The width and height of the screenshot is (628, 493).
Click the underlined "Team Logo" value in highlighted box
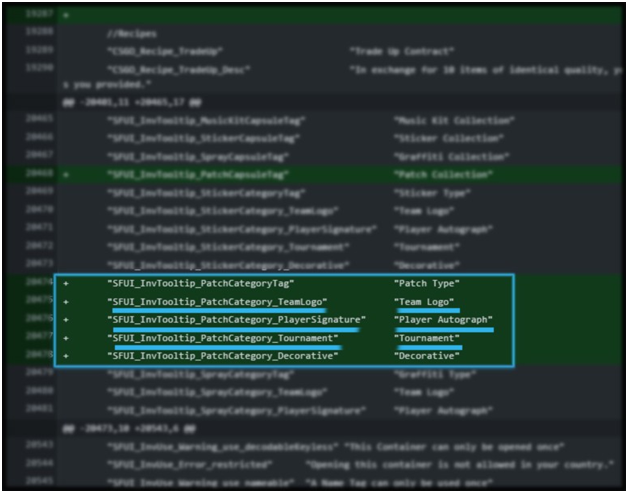tap(426, 301)
